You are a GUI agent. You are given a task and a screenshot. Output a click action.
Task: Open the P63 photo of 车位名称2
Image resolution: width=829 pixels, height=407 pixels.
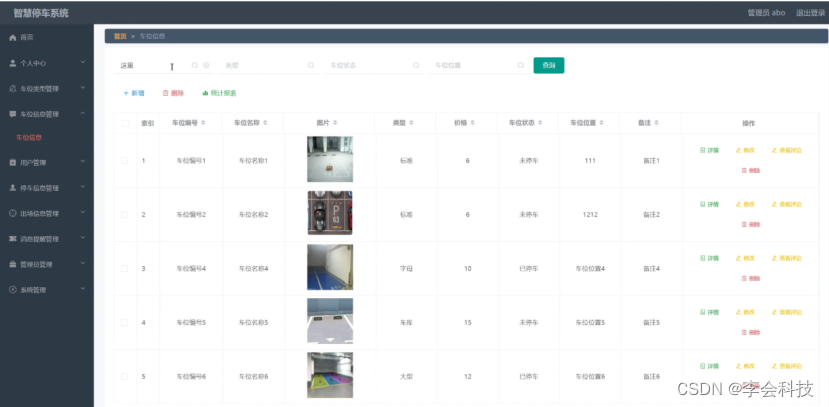point(330,213)
